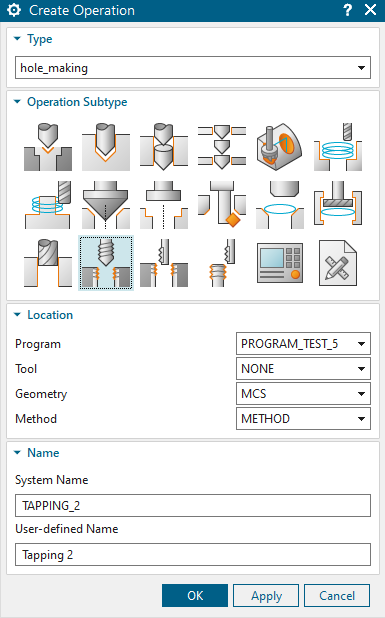
Task: Select the Countersinking cone tool icon
Action: (x=106, y=205)
